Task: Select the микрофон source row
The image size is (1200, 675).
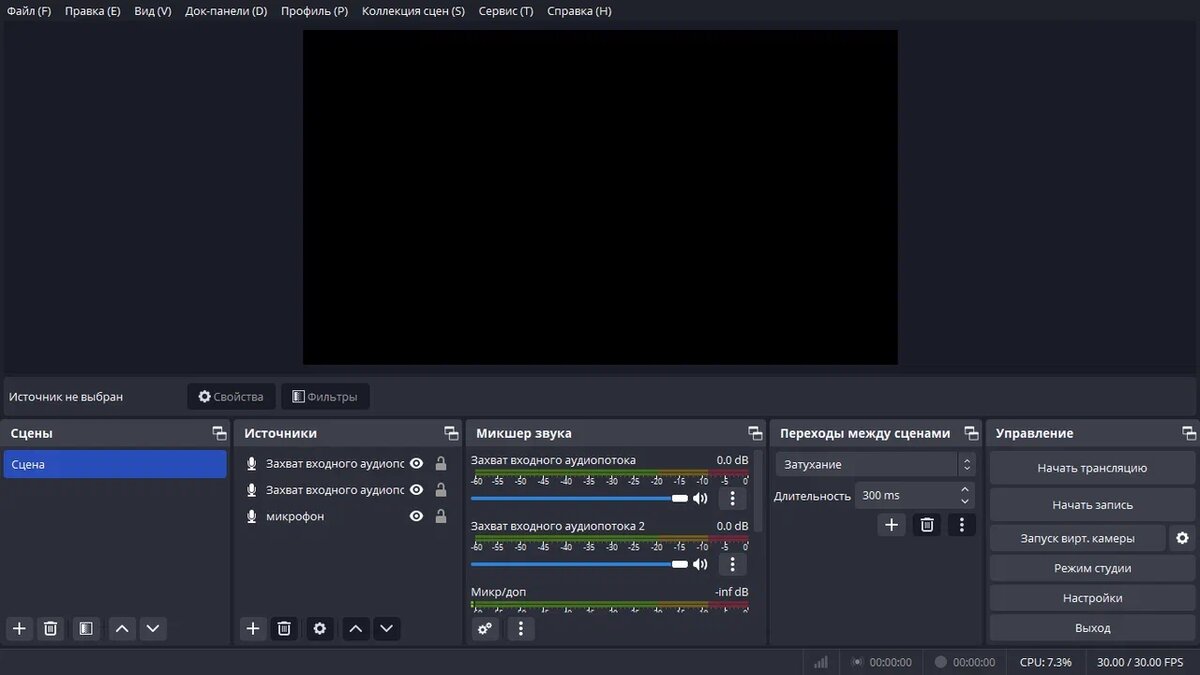Action: pyautogui.click(x=346, y=516)
